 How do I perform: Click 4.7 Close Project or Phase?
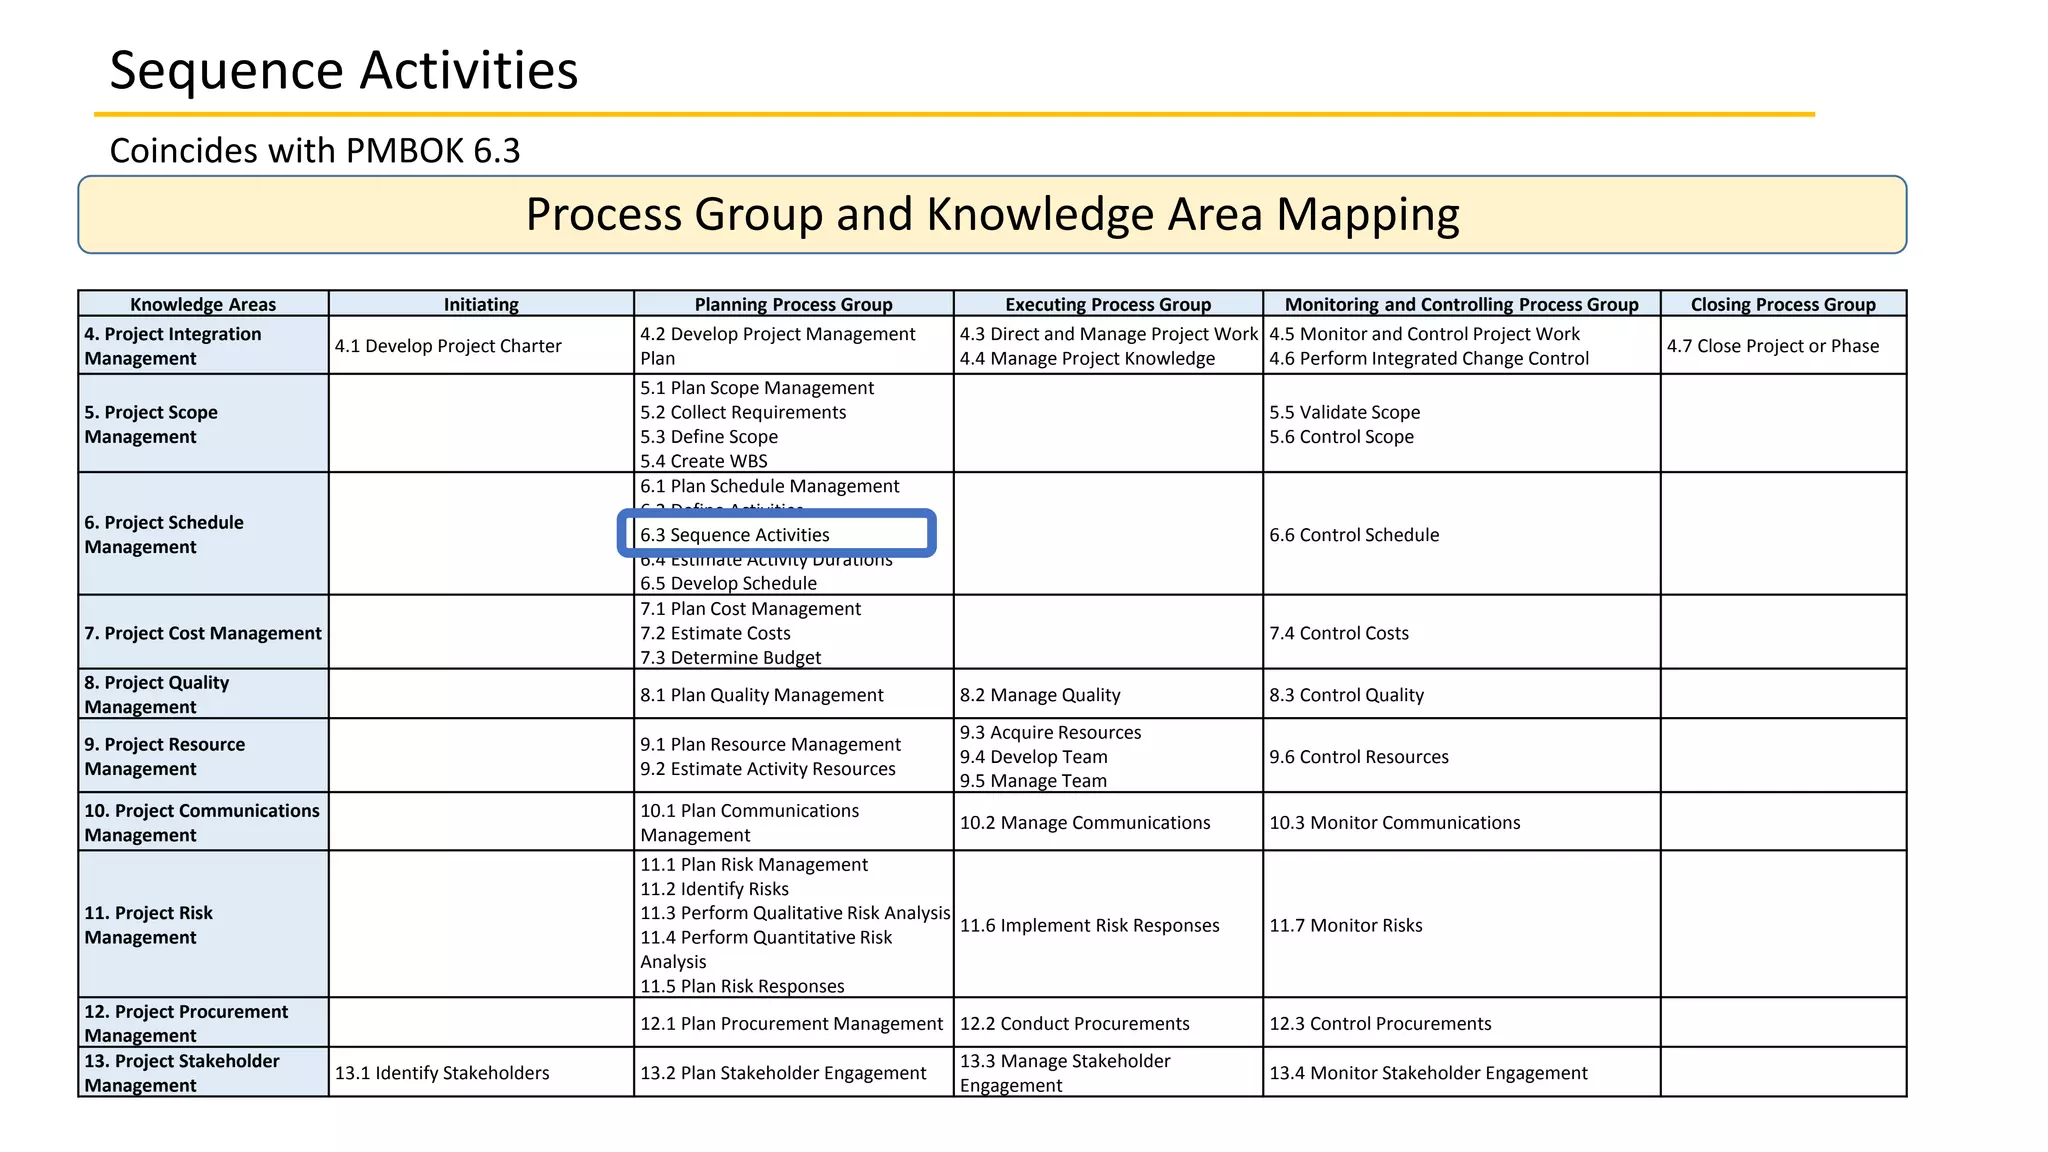click(1772, 346)
